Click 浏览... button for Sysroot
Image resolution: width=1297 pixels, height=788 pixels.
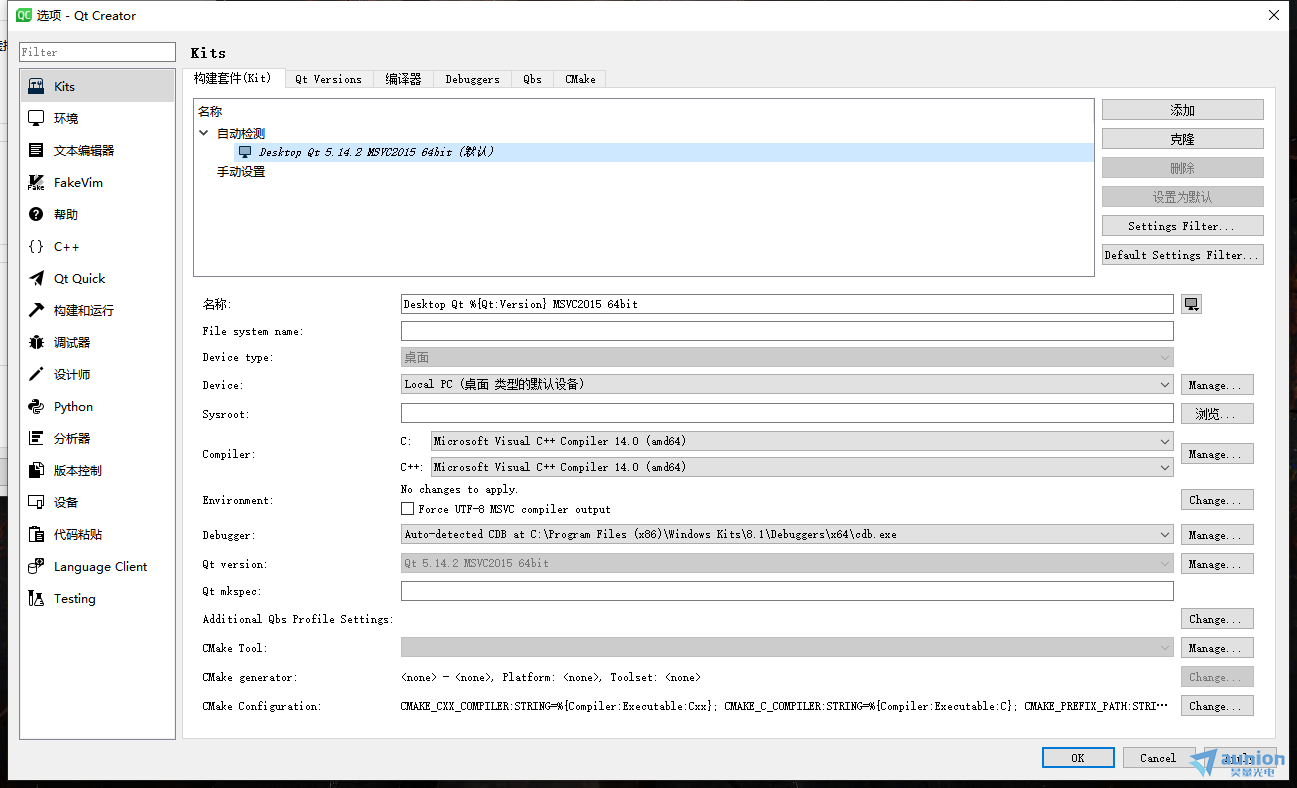pos(1217,414)
